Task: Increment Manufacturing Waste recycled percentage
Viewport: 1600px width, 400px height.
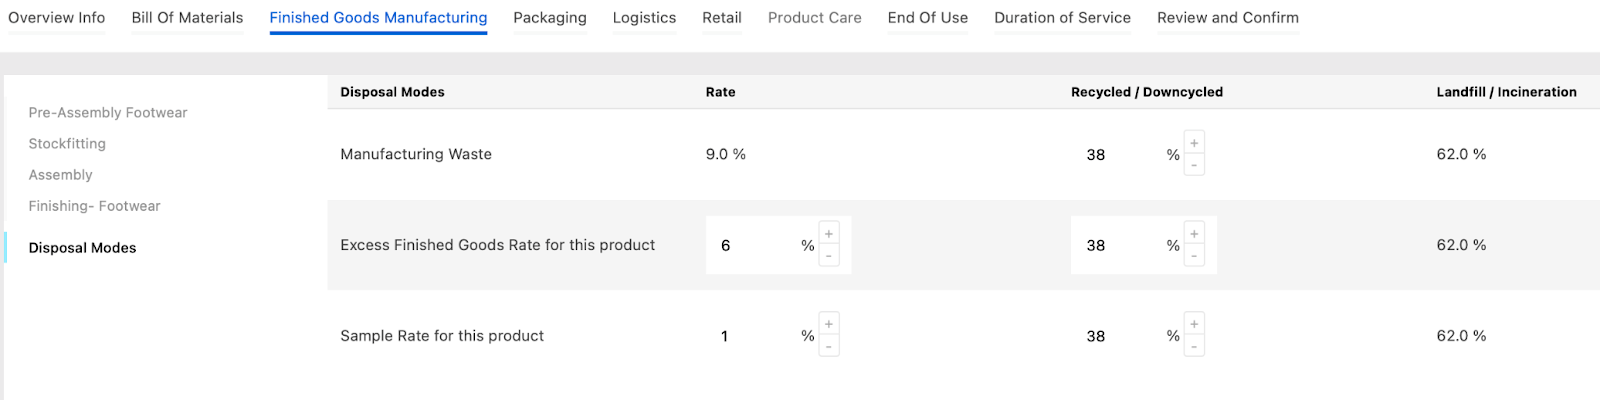Action: coord(1194,143)
